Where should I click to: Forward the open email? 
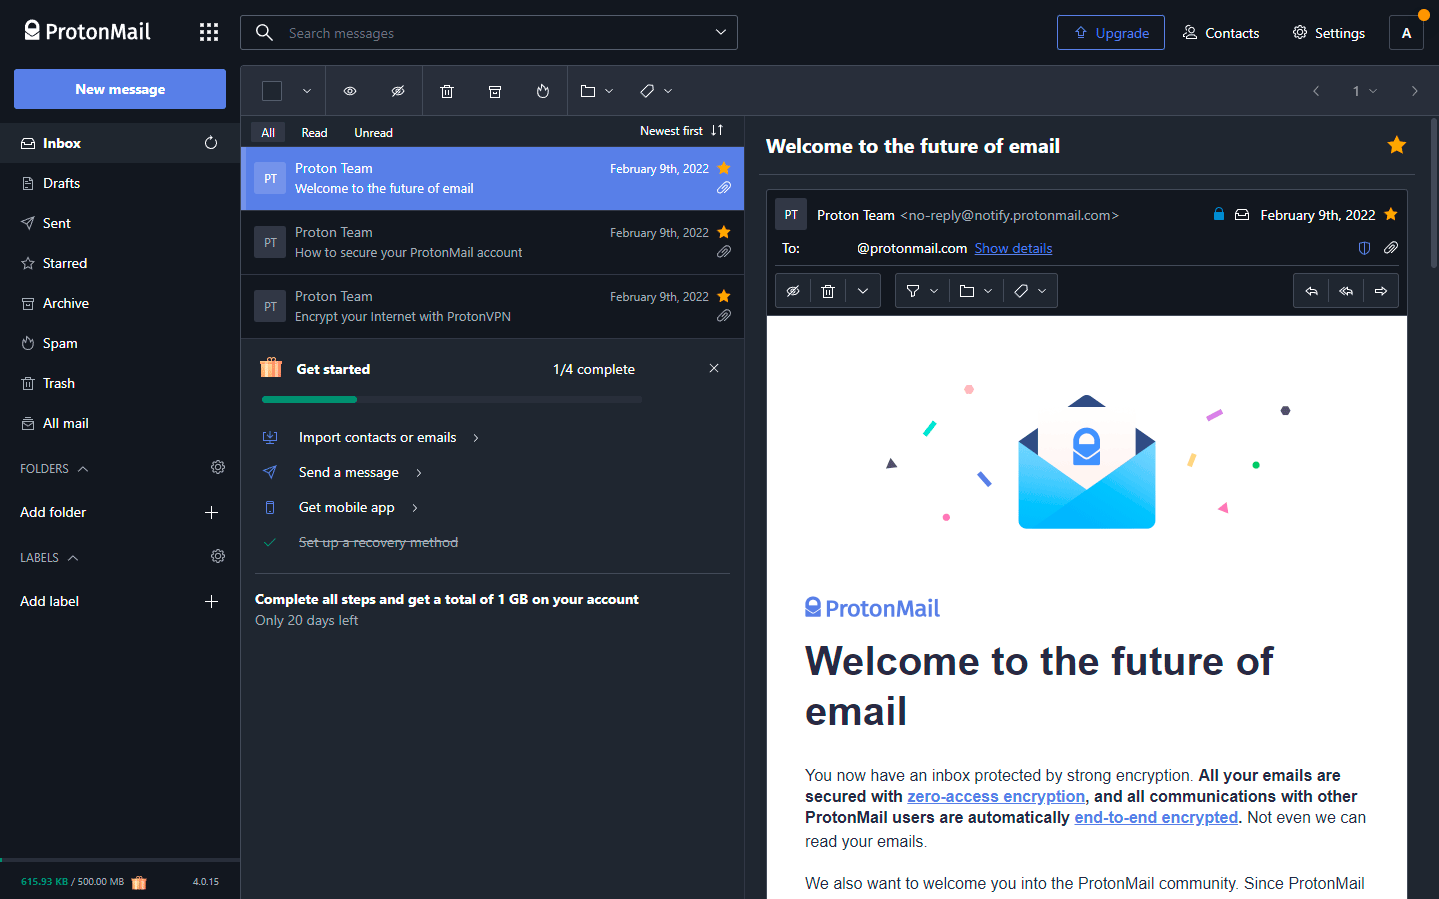(1381, 291)
